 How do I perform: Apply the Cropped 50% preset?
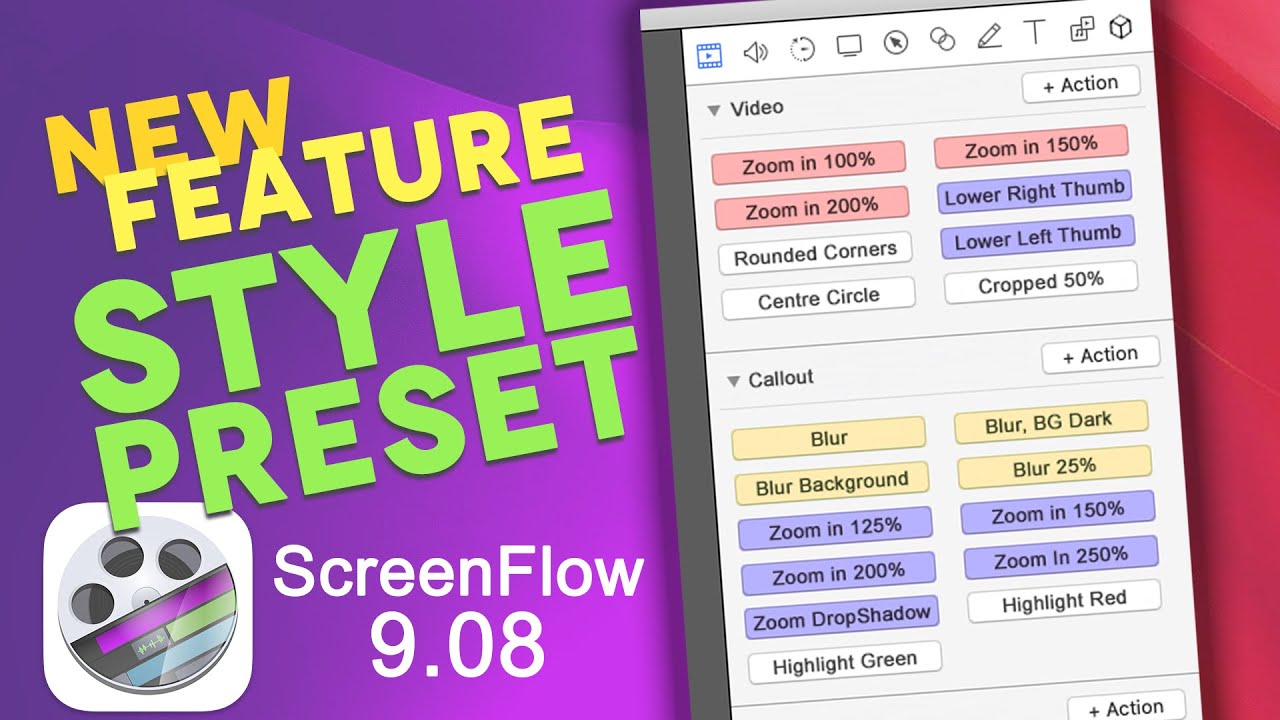click(x=1041, y=283)
